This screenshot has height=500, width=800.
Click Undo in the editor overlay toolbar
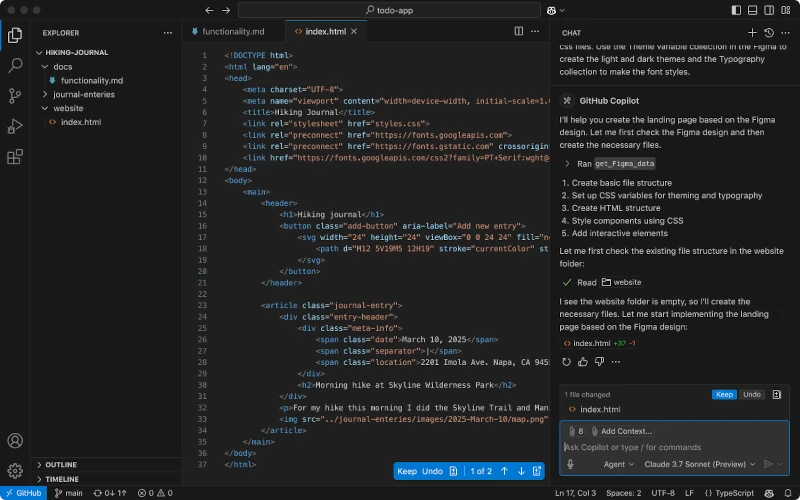click(x=432, y=471)
